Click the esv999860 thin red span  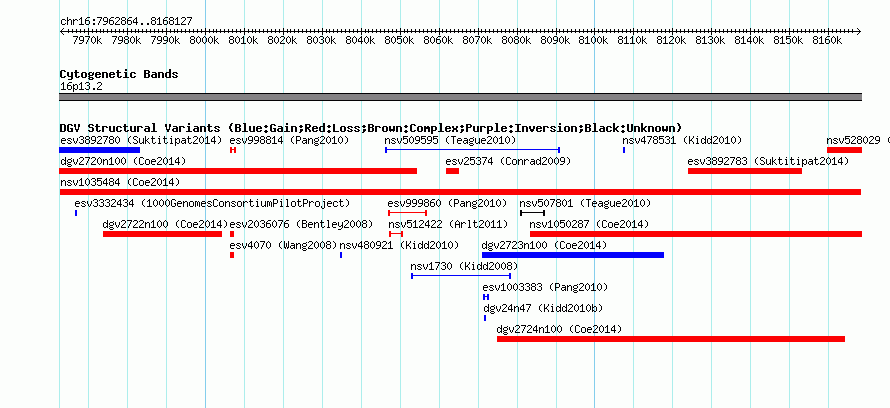tap(408, 213)
